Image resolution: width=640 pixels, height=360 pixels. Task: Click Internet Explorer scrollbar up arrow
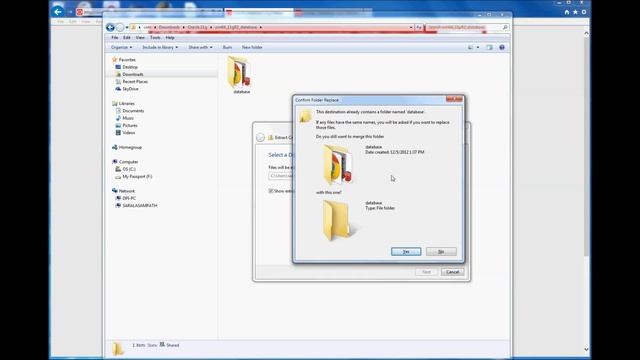587,33
